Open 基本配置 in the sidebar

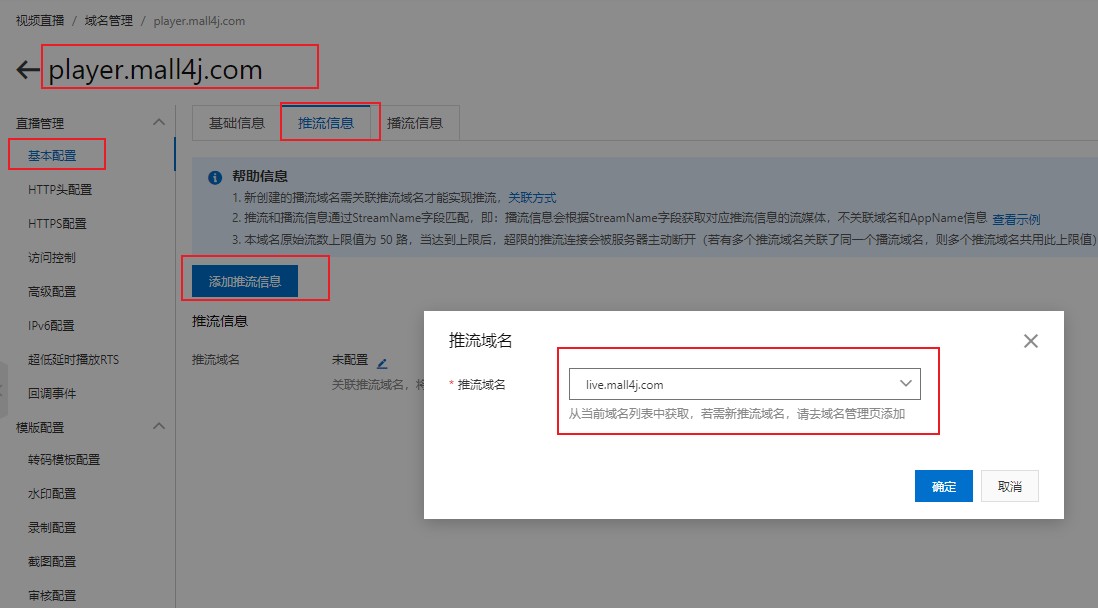coord(52,155)
